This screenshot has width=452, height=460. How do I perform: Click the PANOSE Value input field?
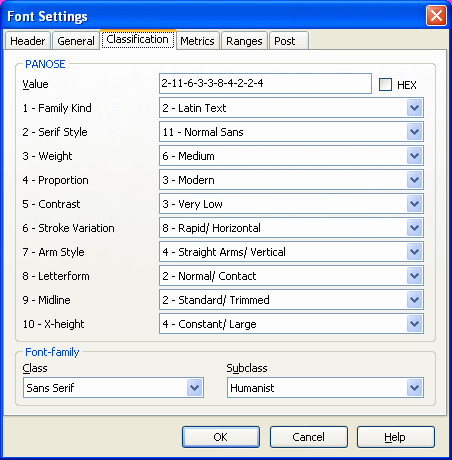pyautogui.click(x=265, y=83)
